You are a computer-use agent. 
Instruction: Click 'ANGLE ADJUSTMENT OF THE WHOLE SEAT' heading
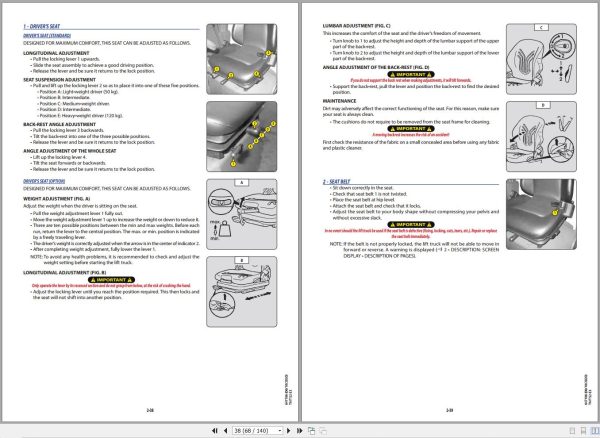point(70,151)
